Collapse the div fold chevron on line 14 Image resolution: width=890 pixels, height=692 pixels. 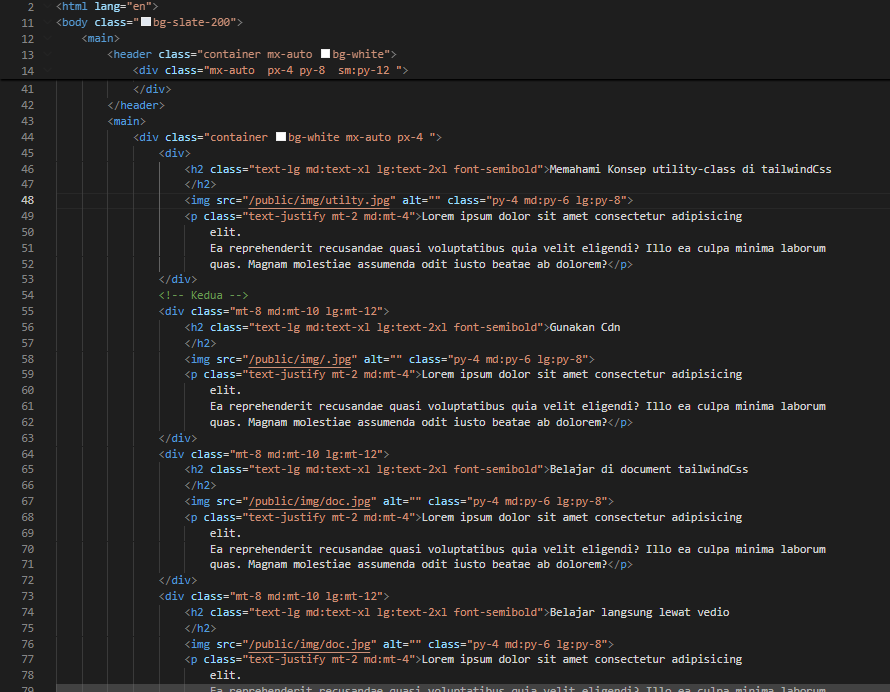coord(47,70)
